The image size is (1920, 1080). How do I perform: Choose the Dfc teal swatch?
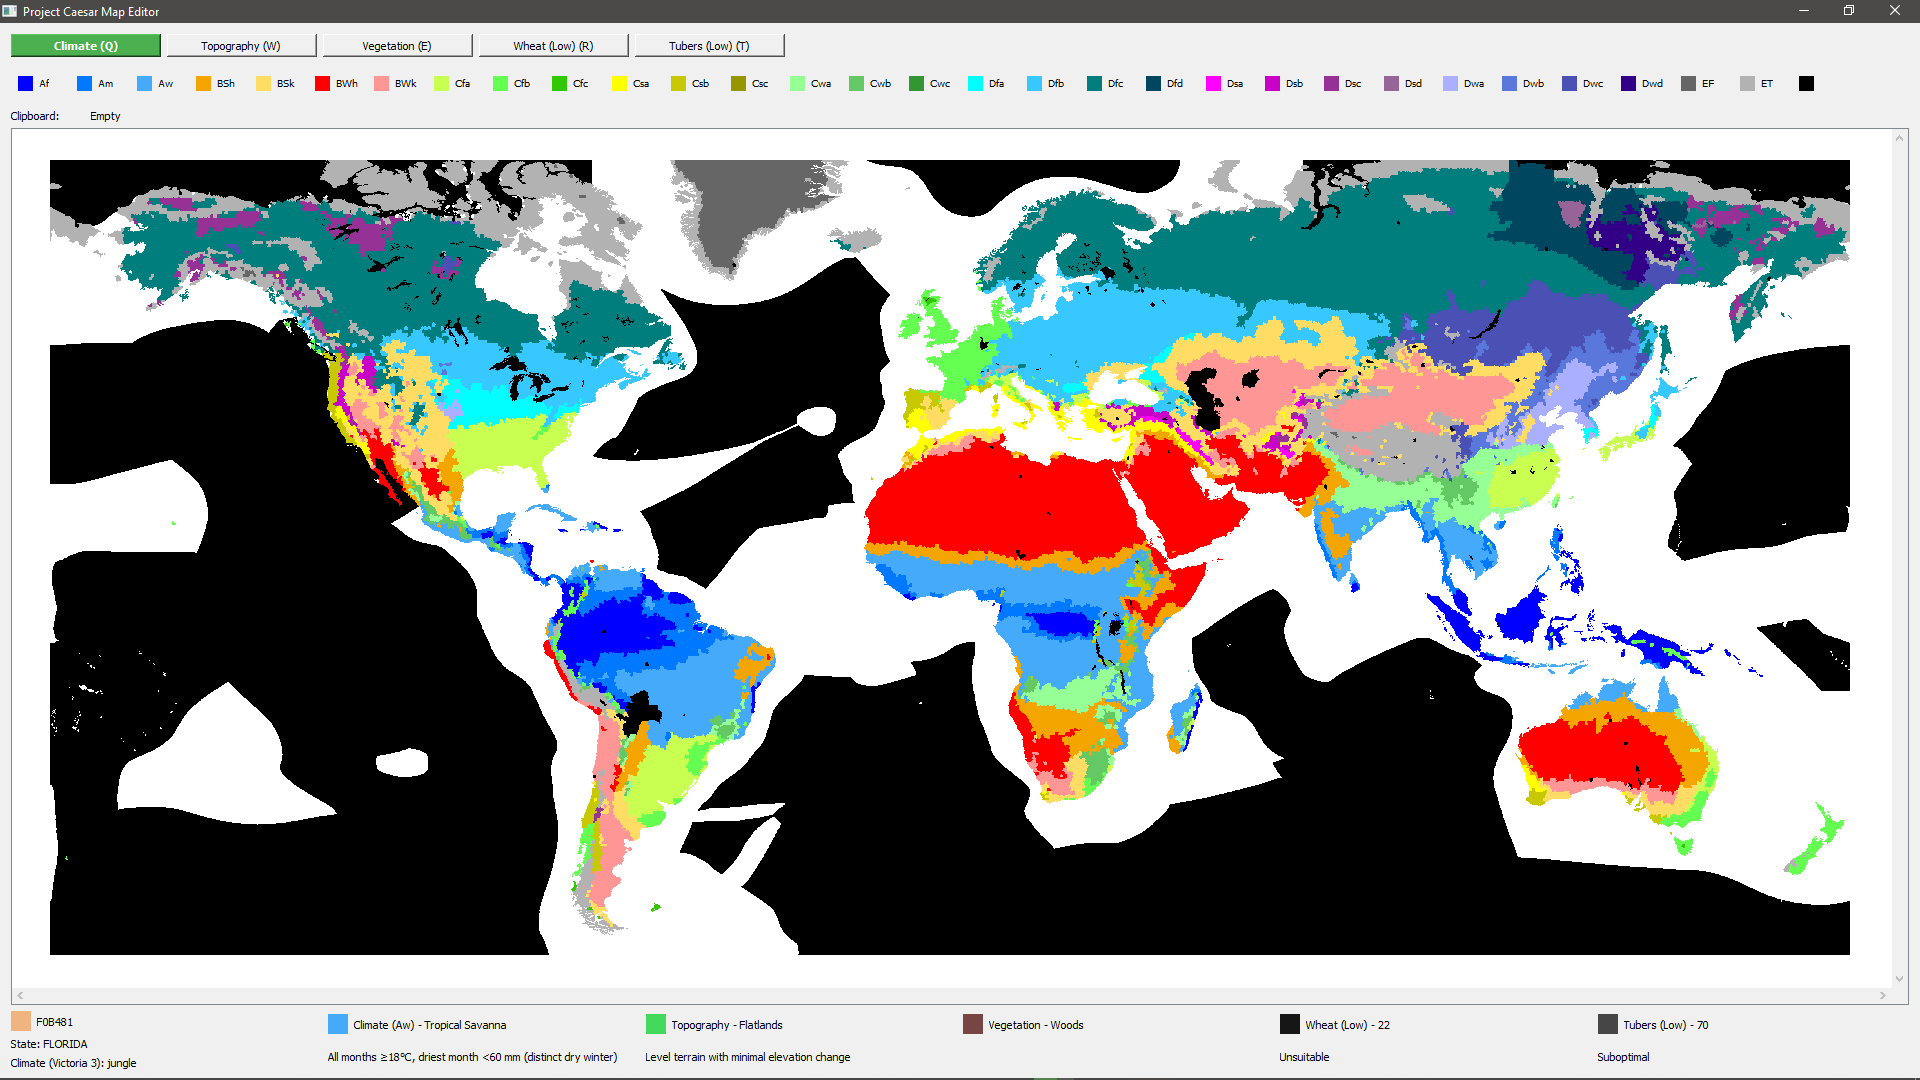click(x=1095, y=84)
